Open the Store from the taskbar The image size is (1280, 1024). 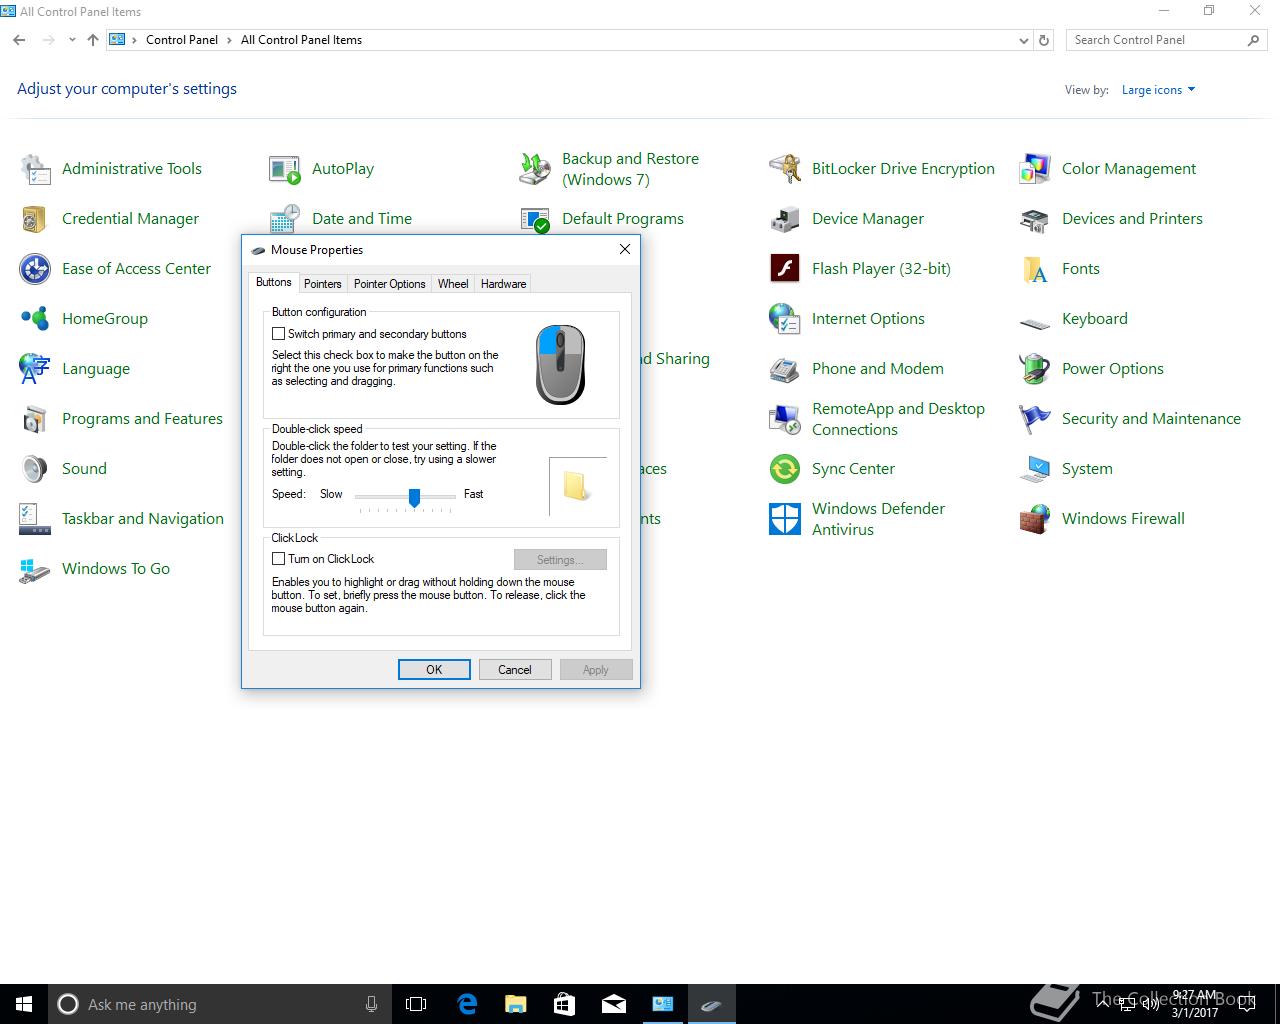(564, 1004)
